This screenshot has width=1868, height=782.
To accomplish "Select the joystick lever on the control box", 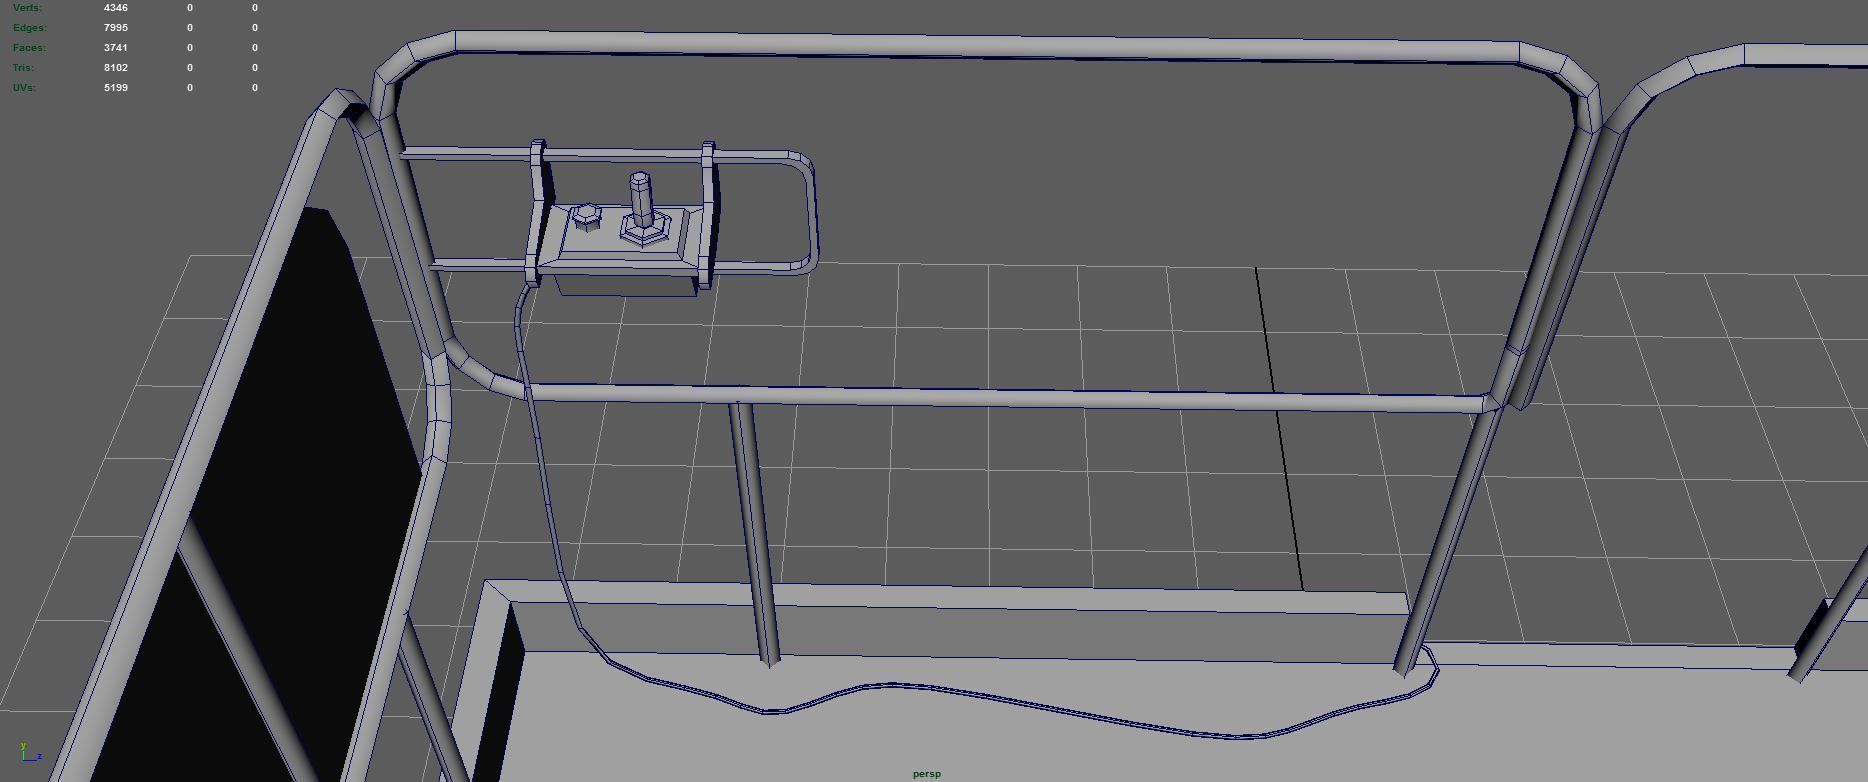I will [640, 198].
